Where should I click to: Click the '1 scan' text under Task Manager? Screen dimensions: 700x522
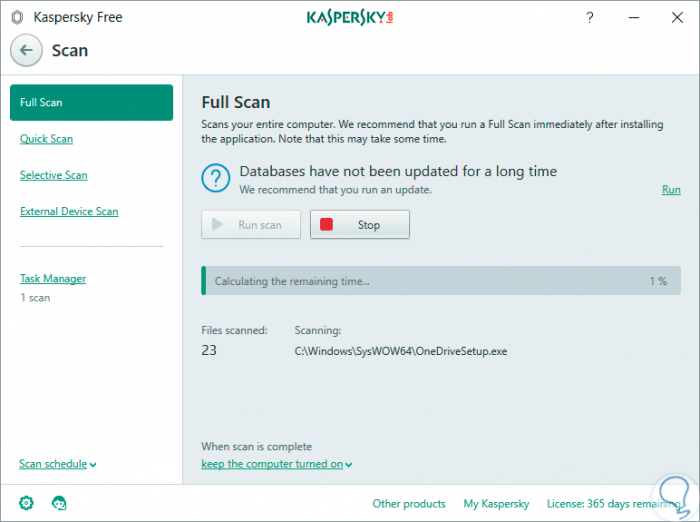[x=35, y=298]
